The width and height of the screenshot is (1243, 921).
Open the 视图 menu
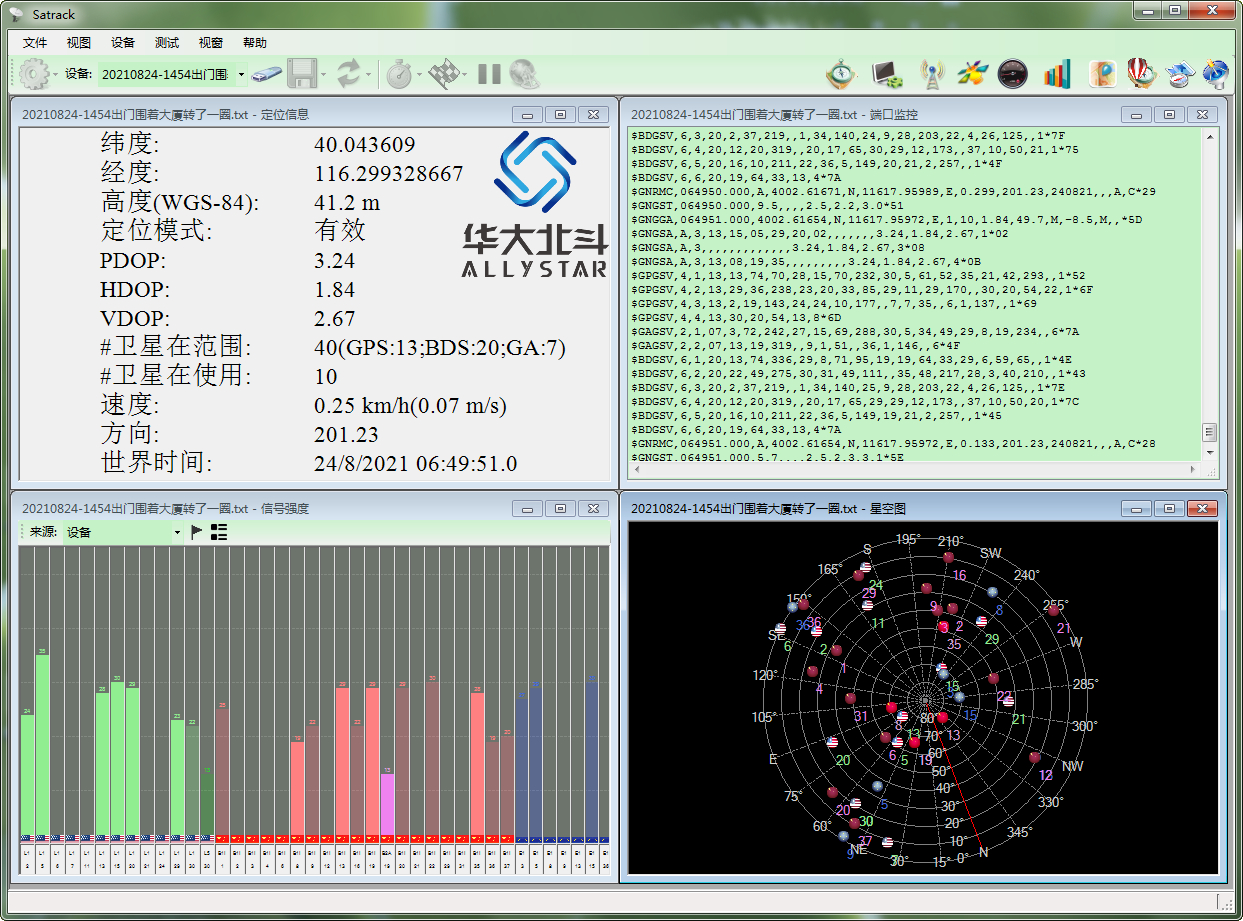point(79,43)
